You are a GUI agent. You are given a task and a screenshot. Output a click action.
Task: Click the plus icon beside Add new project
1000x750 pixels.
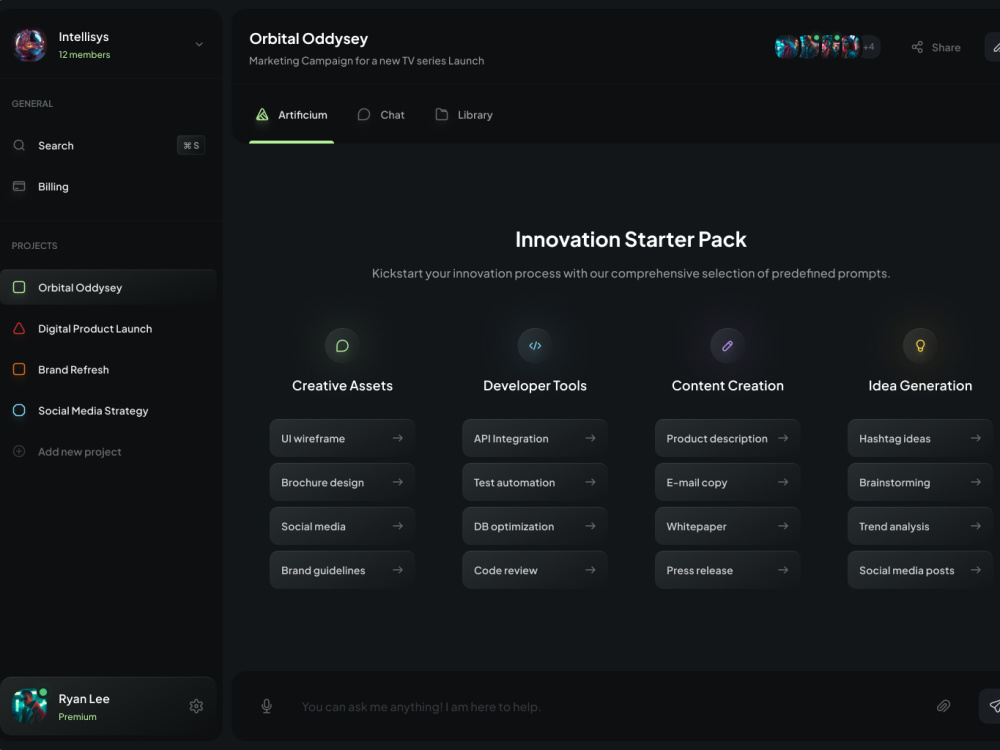coord(19,452)
